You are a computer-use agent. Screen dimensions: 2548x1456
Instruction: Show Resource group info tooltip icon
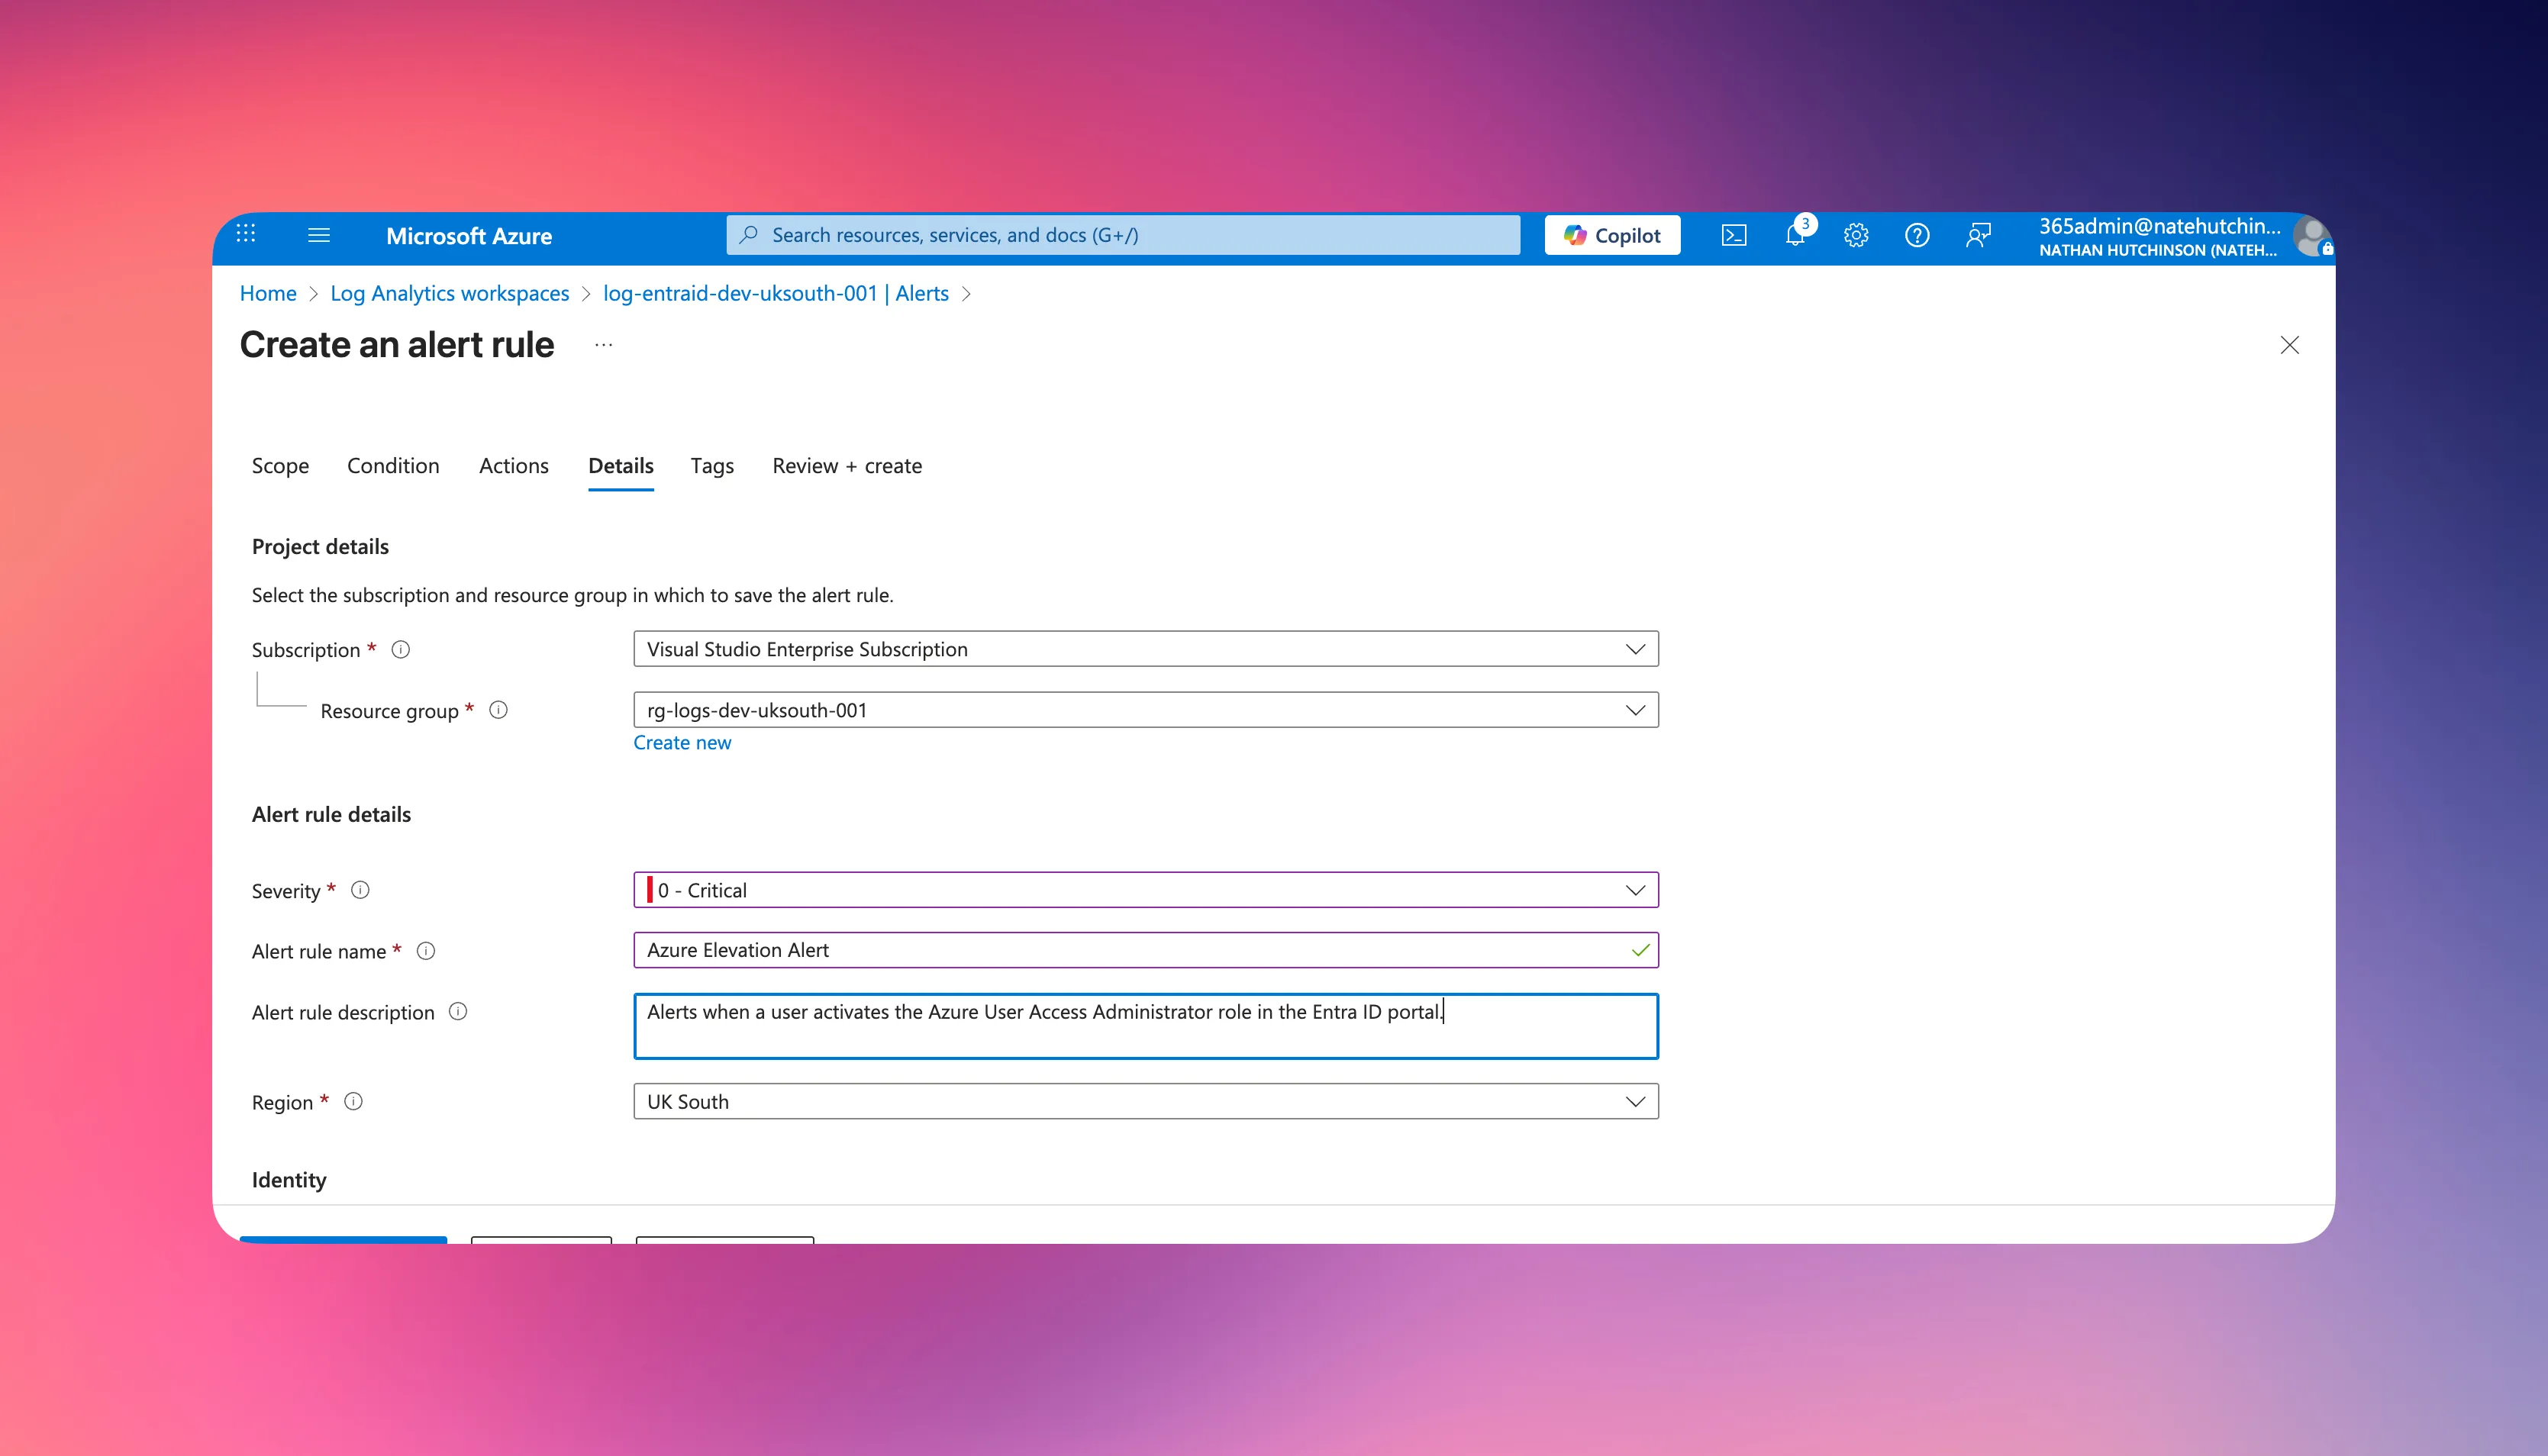498,710
